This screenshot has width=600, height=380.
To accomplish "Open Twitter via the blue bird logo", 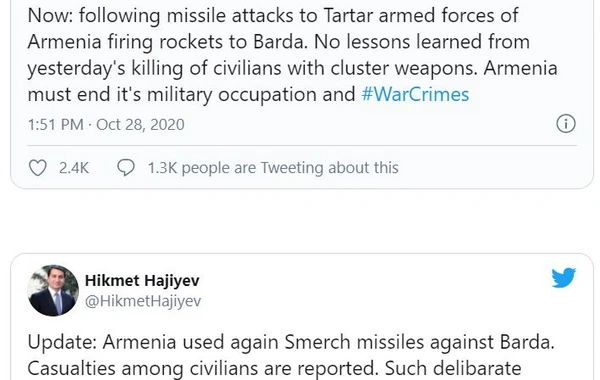I will tap(563, 277).
